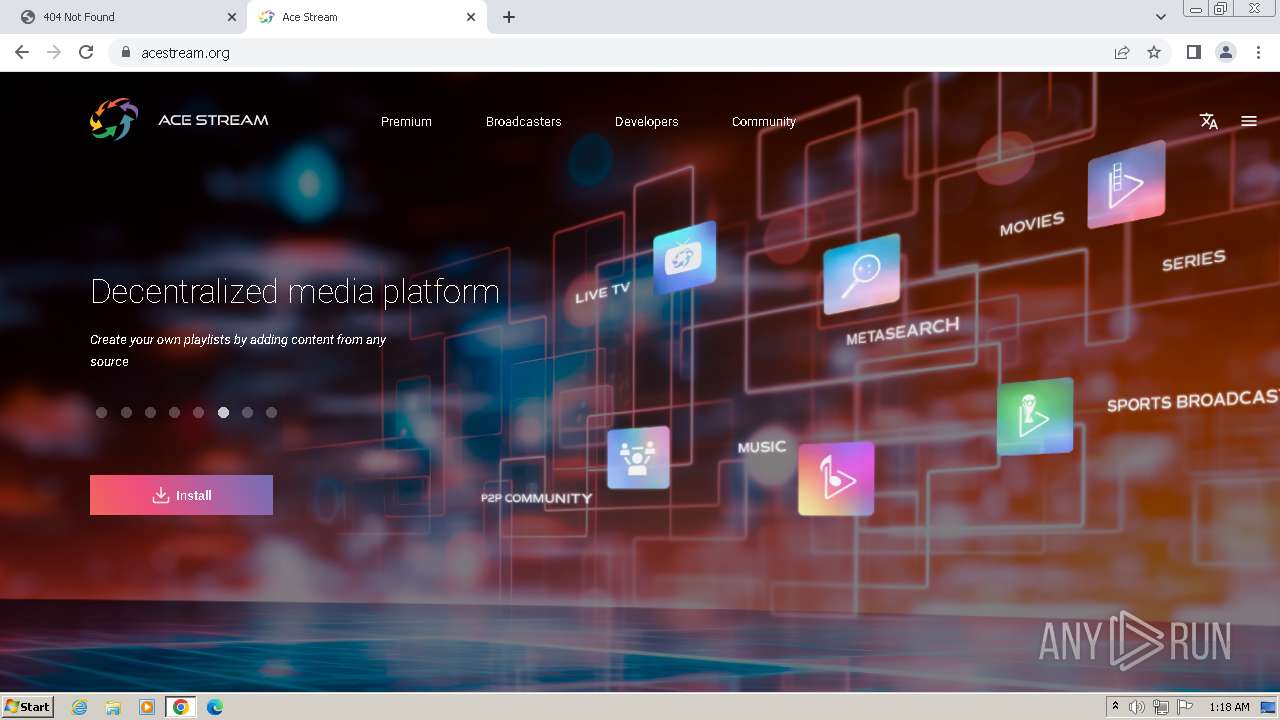Select second carousel slide dot
Viewport: 1280px width, 720px height.
pos(126,412)
